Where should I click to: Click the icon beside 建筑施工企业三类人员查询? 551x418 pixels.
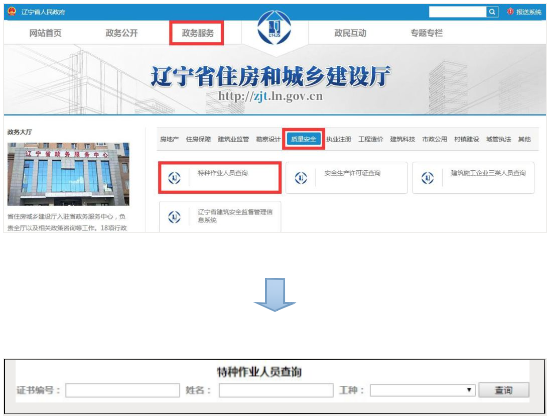pos(428,178)
